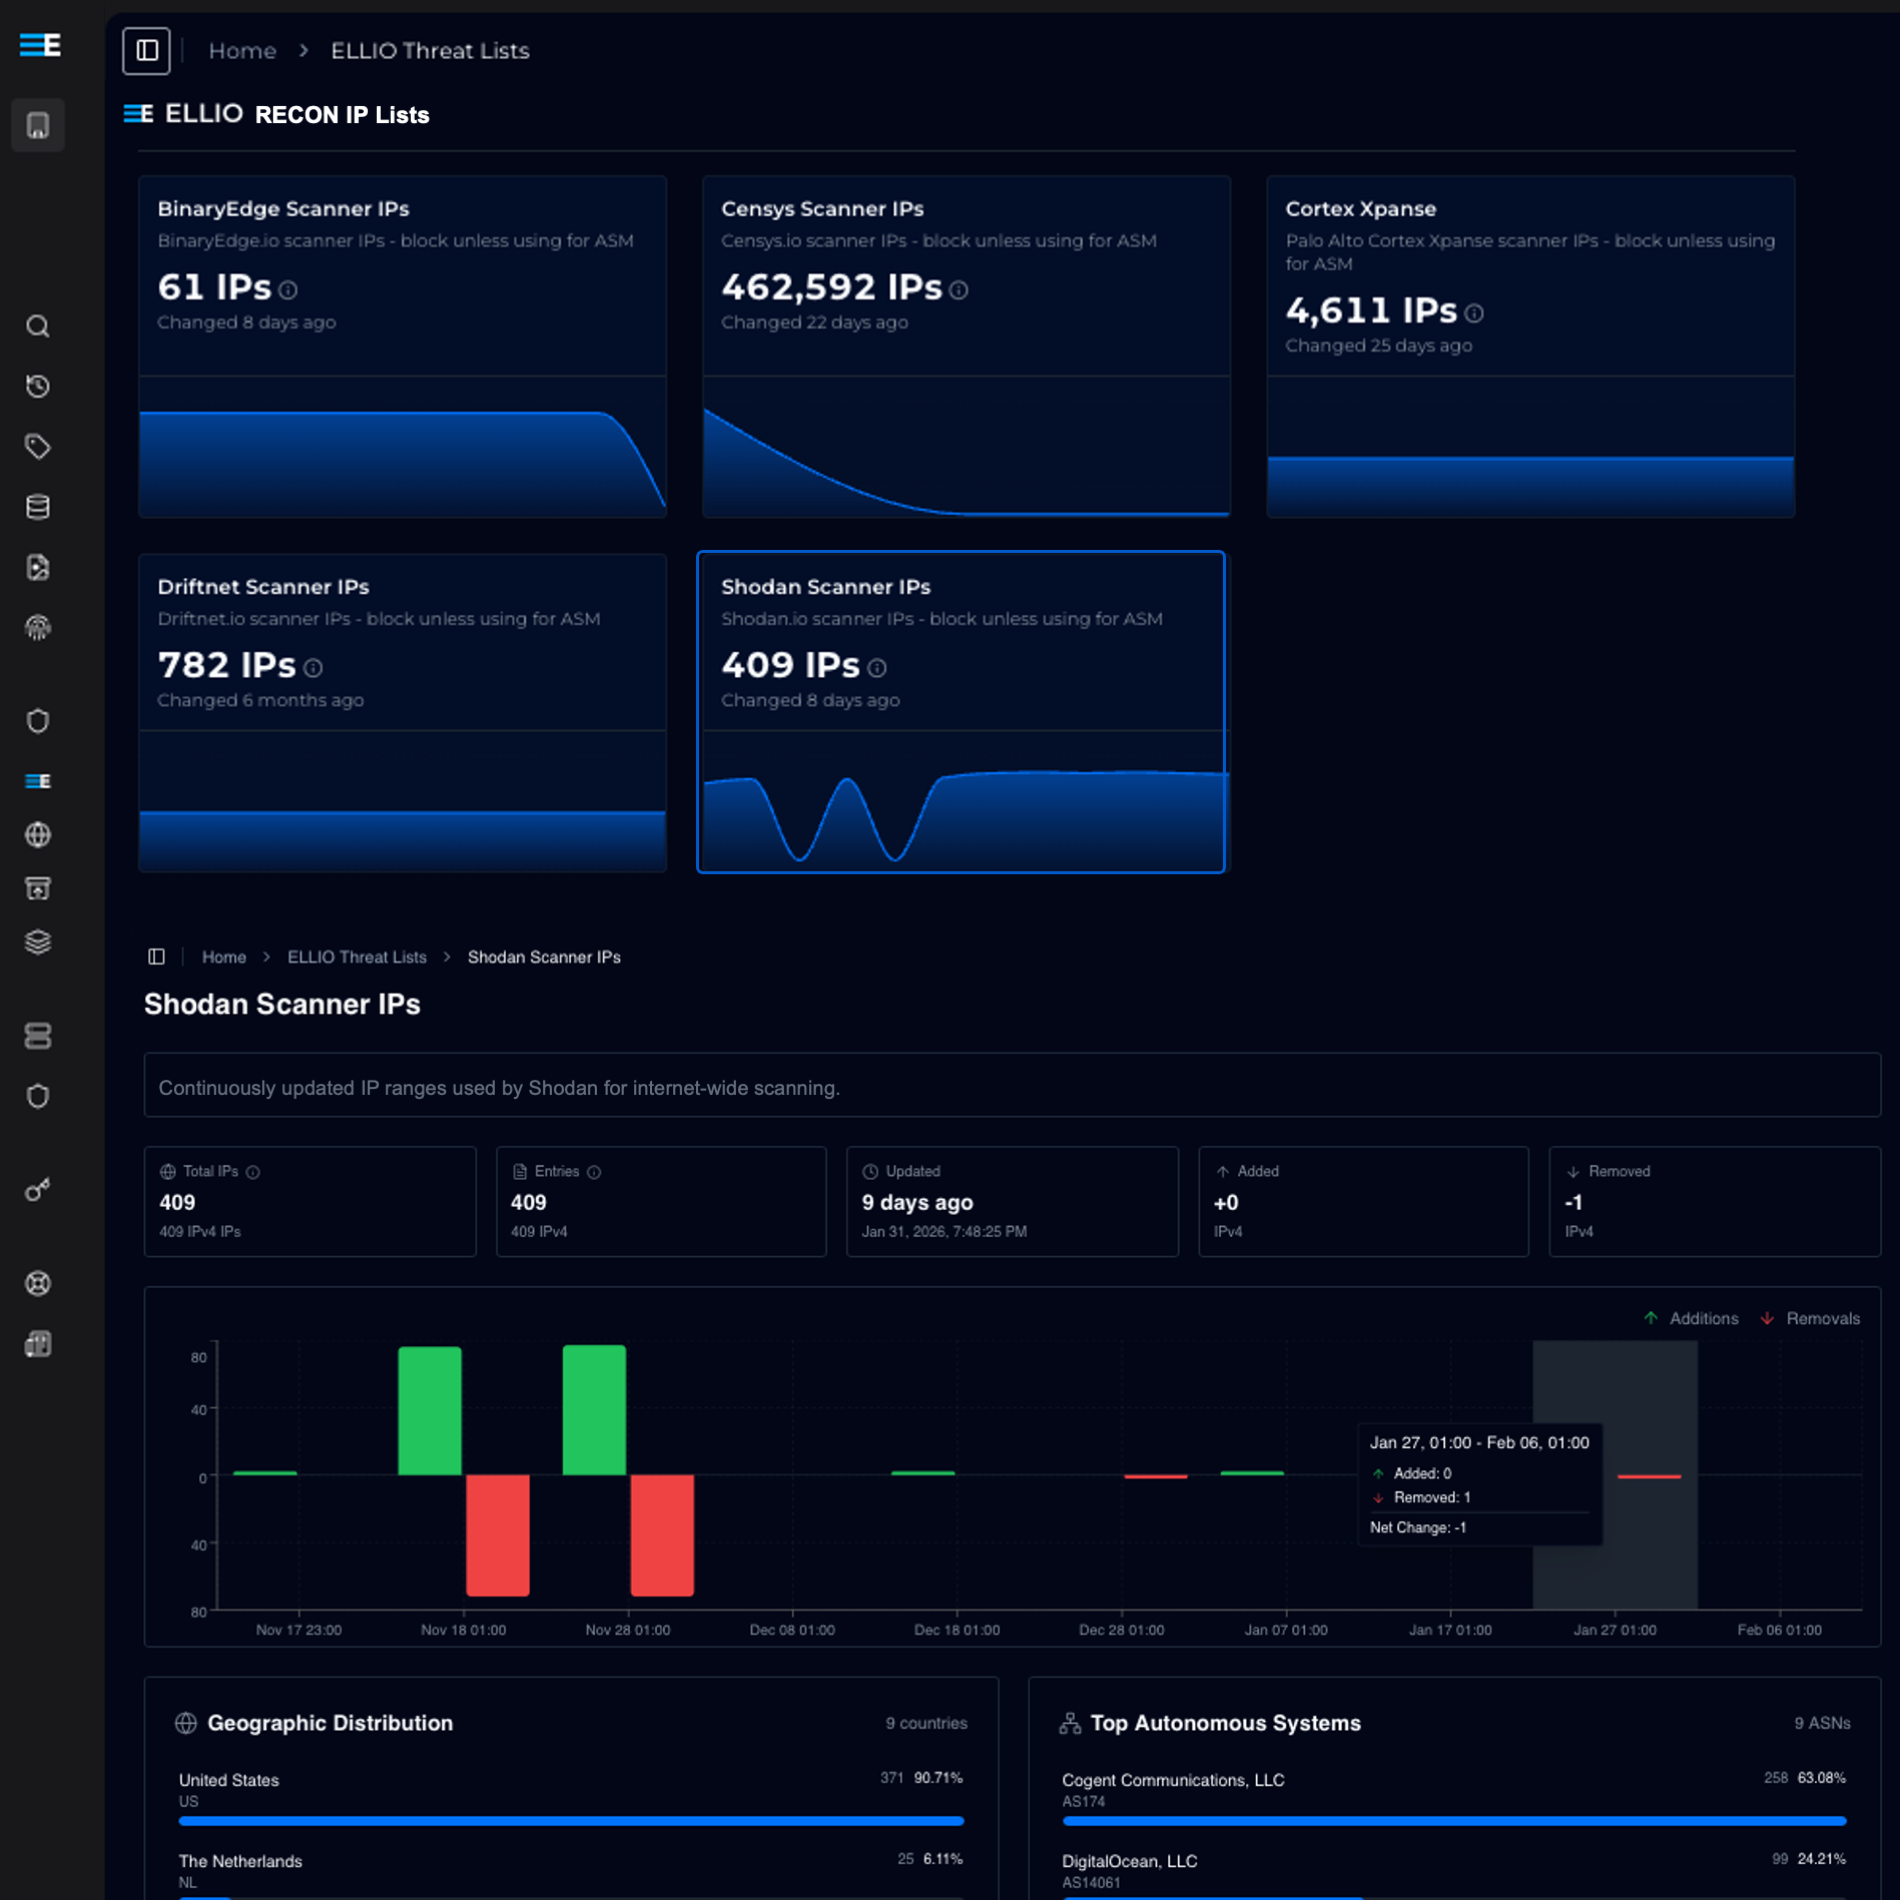1900x1900 pixels.
Task: Click info icon next to 462,592 IPs
Action: 959,290
